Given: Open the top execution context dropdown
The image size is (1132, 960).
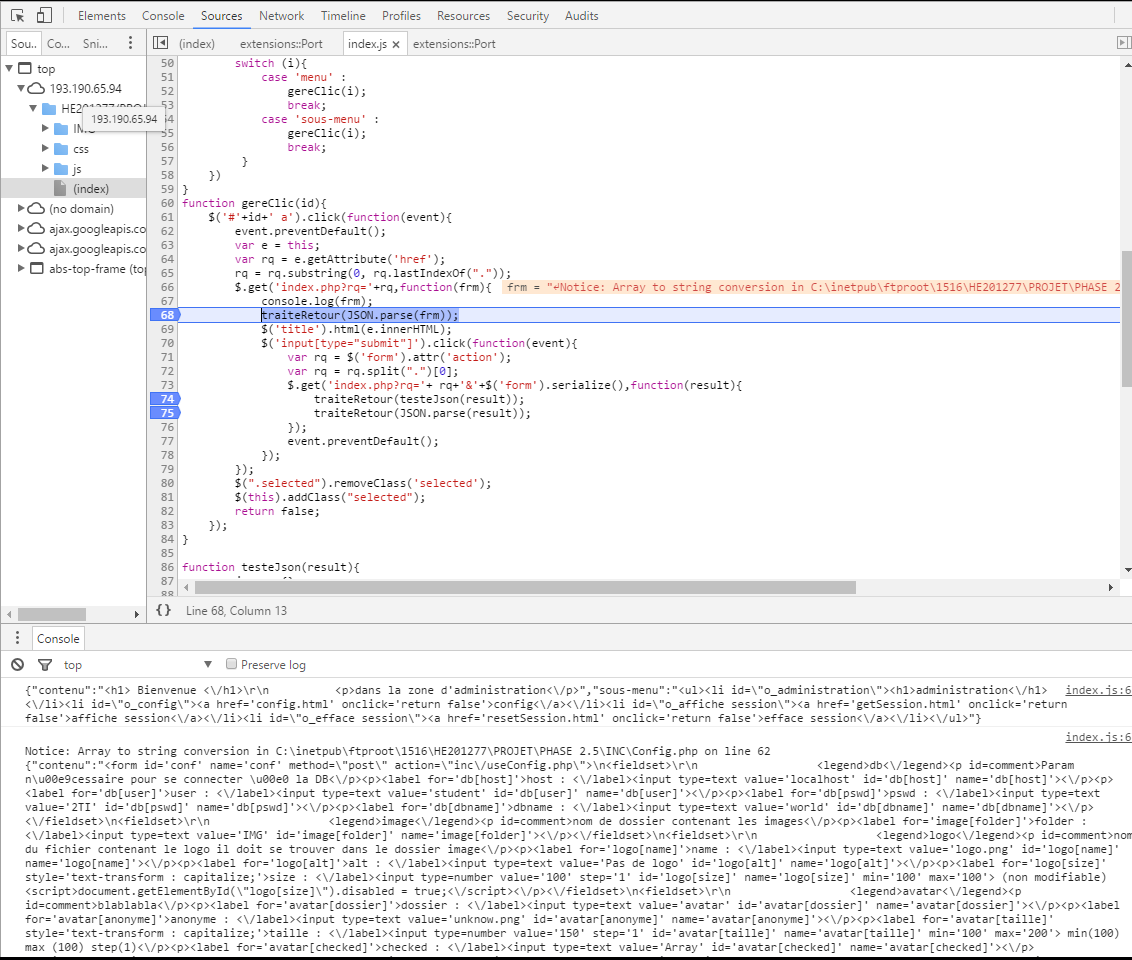Looking at the screenshot, I should pos(137,664).
